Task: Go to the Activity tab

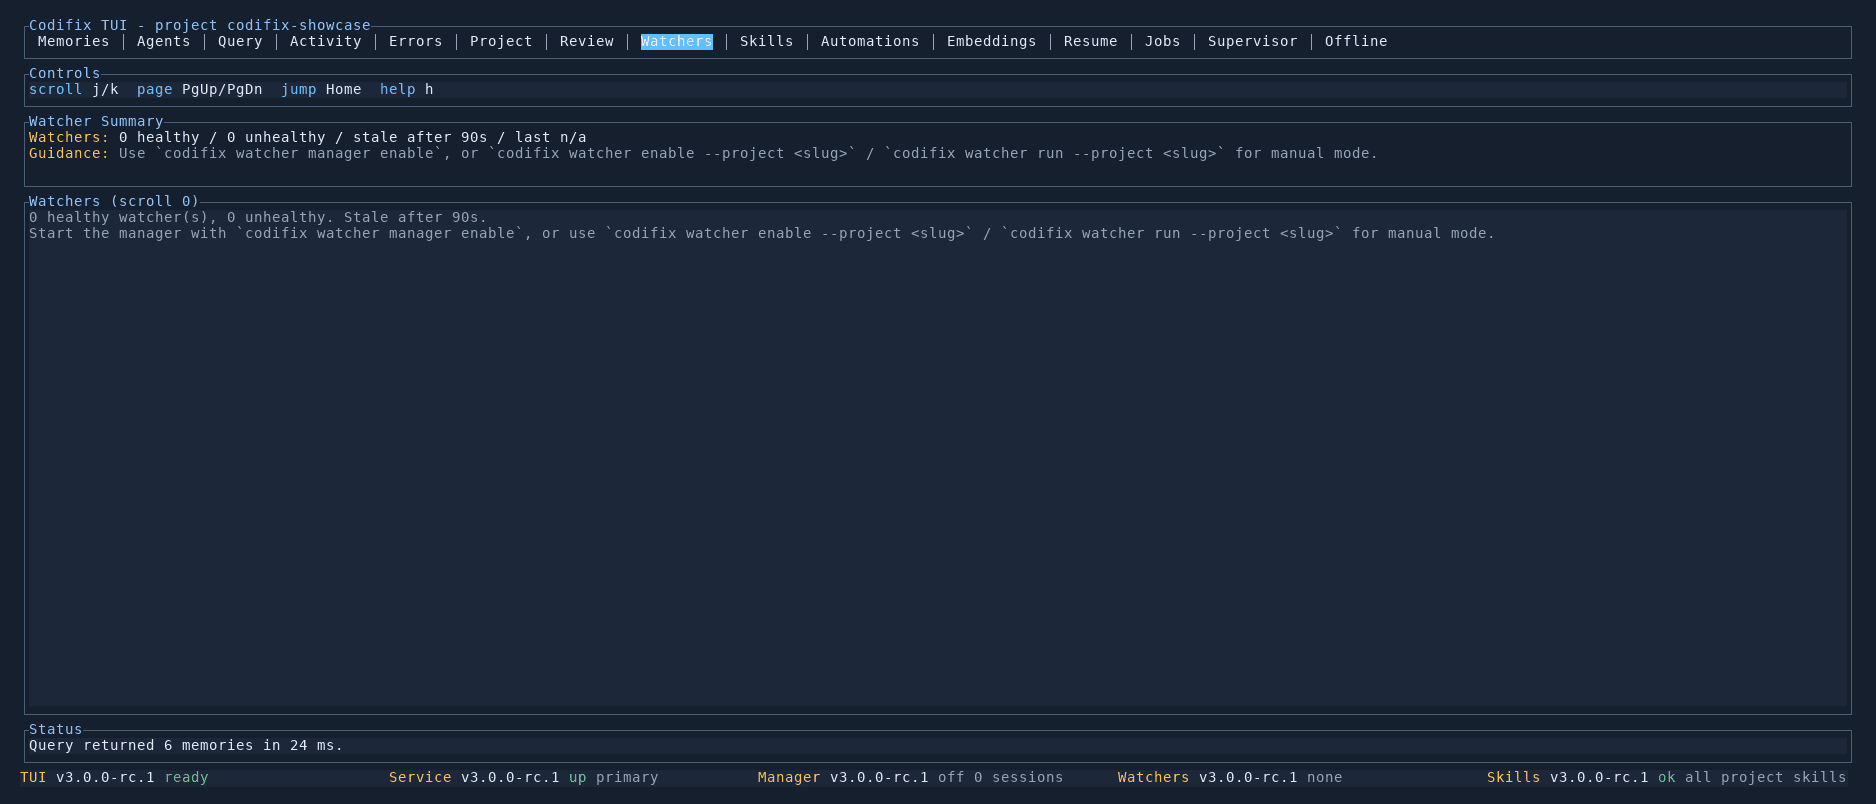Action: click(326, 41)
